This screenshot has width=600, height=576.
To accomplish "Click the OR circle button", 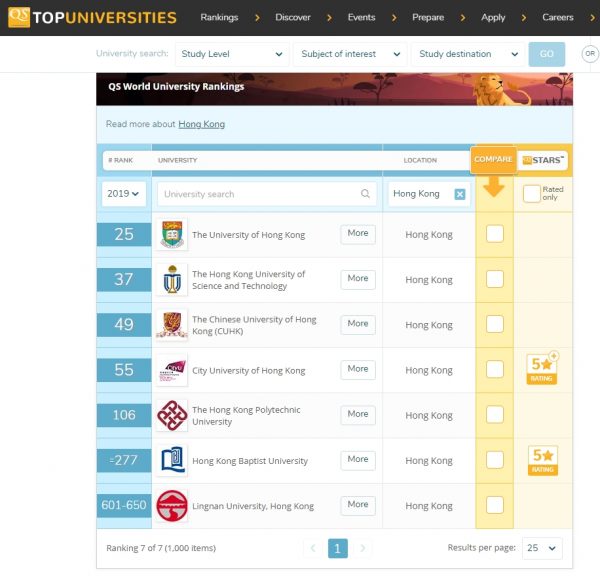I will click(590, 54).
